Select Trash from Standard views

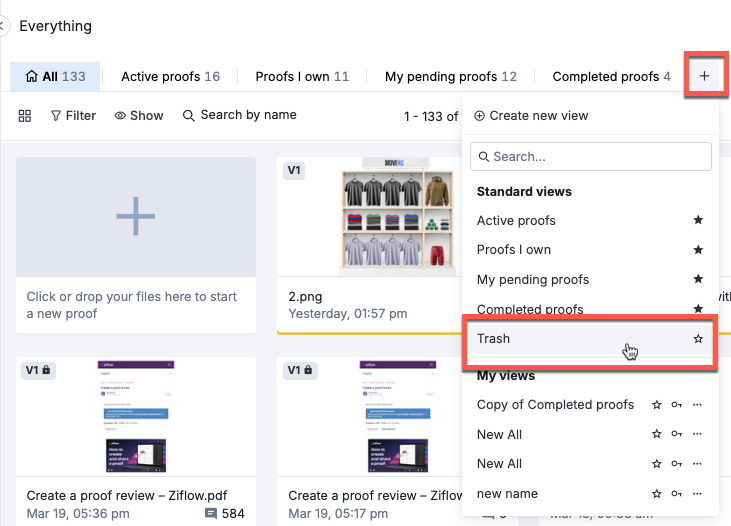(494, 339)
